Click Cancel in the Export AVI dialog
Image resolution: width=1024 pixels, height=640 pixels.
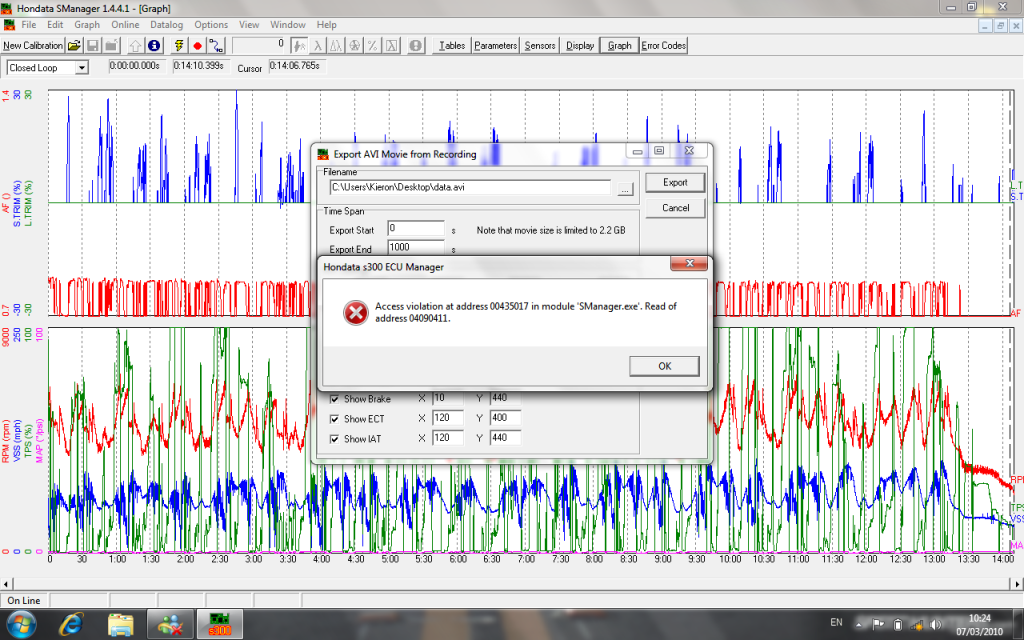tap(675, 208)
